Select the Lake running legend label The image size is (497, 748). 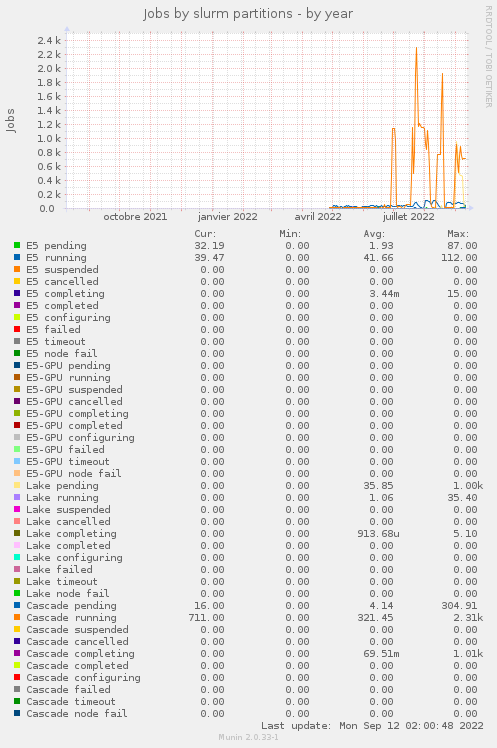62,498
